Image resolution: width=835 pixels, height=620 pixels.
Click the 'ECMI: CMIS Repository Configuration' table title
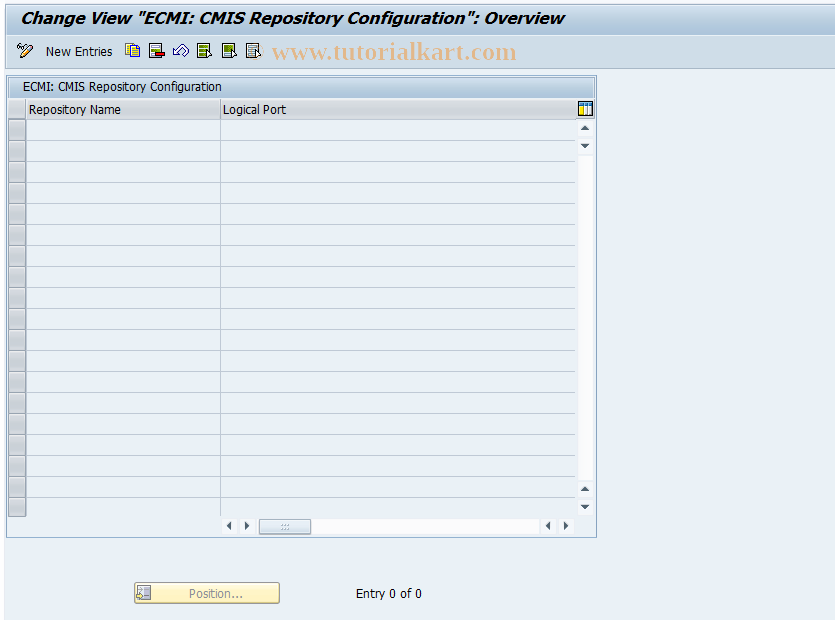[x=122, y=87]
